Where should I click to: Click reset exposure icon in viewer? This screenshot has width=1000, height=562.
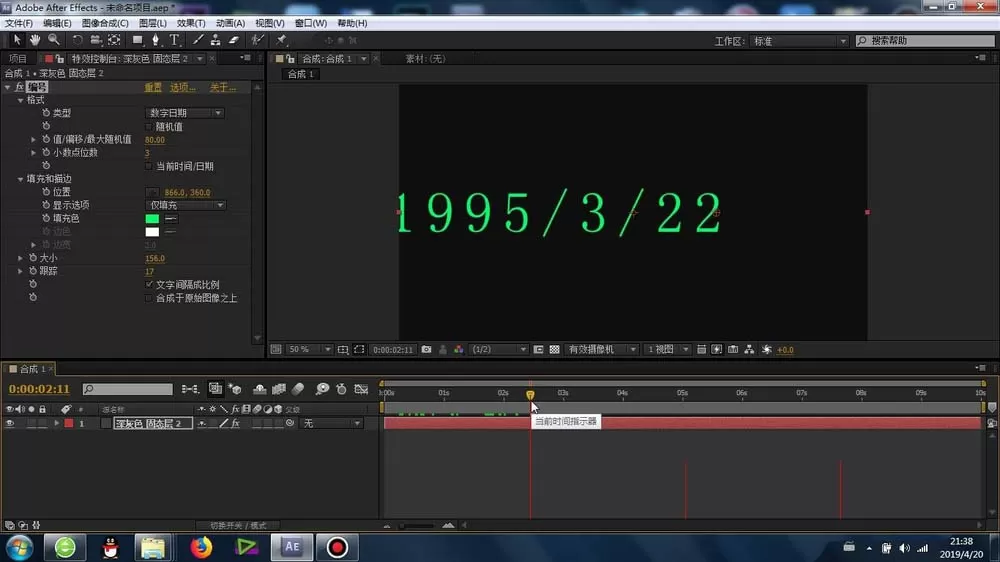click(767, 350)
